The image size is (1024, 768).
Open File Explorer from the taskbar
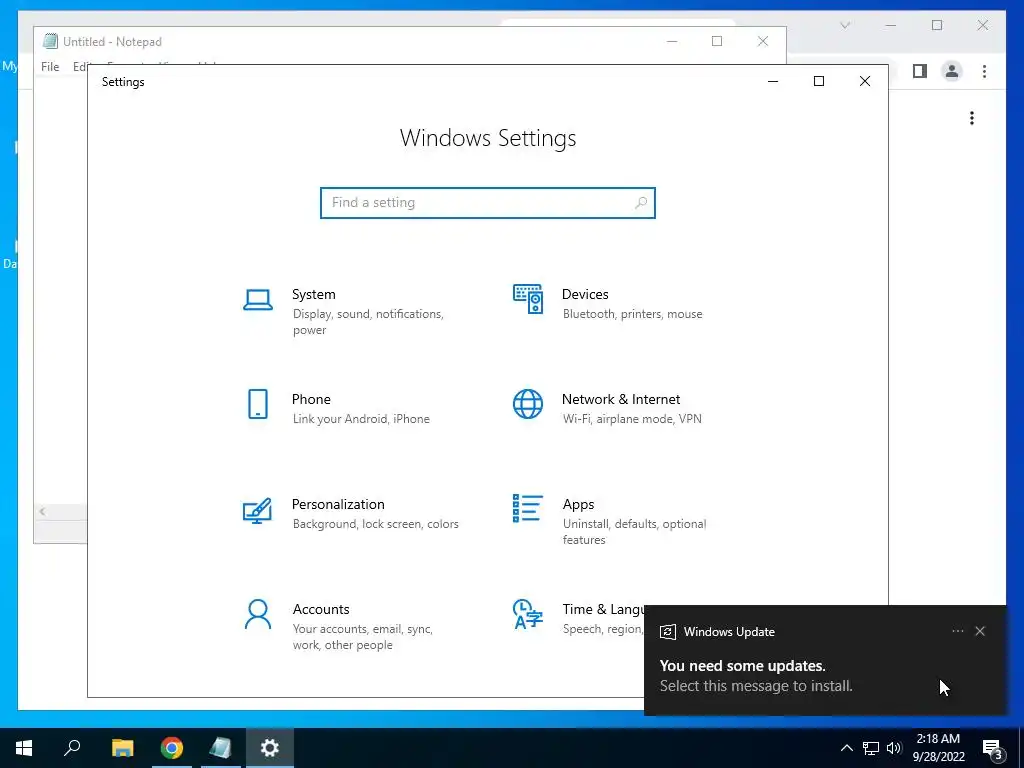pos(122,748)
